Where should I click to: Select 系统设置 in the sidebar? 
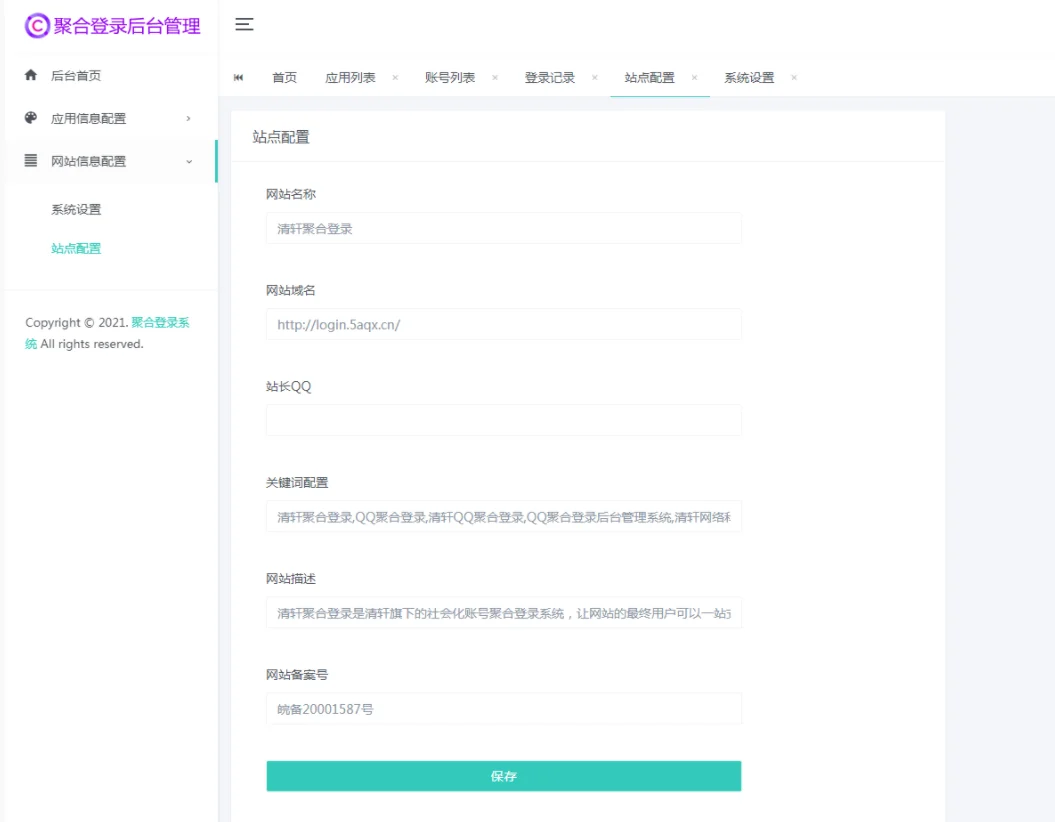[76, 209]
